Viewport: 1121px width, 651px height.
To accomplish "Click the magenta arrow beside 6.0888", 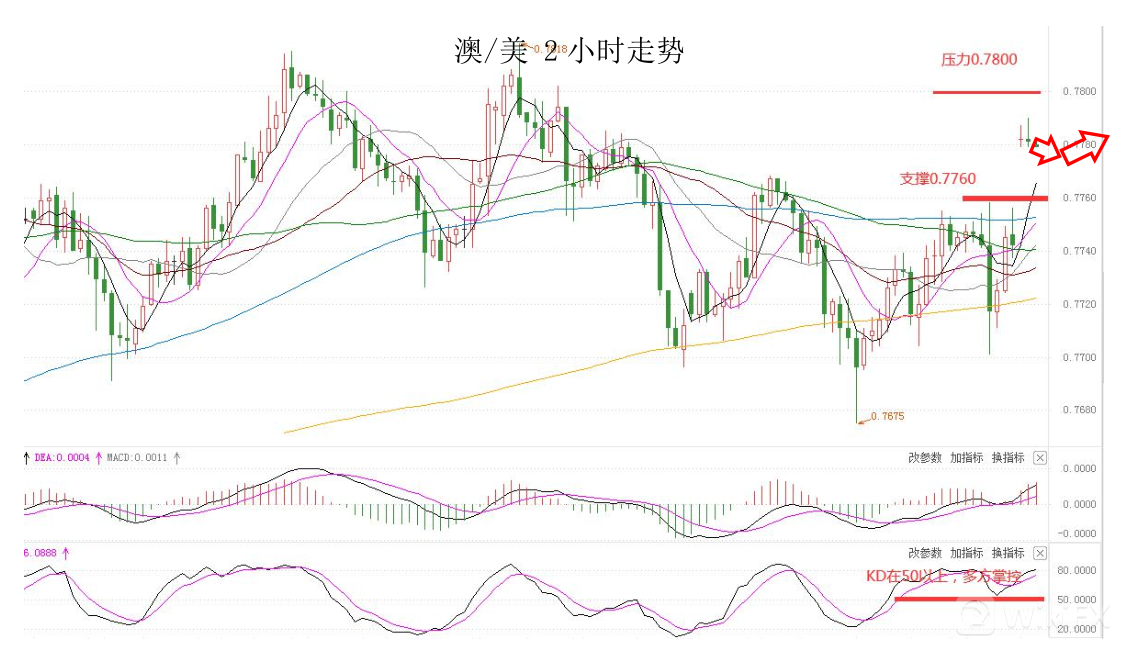I will coord(67,551).
